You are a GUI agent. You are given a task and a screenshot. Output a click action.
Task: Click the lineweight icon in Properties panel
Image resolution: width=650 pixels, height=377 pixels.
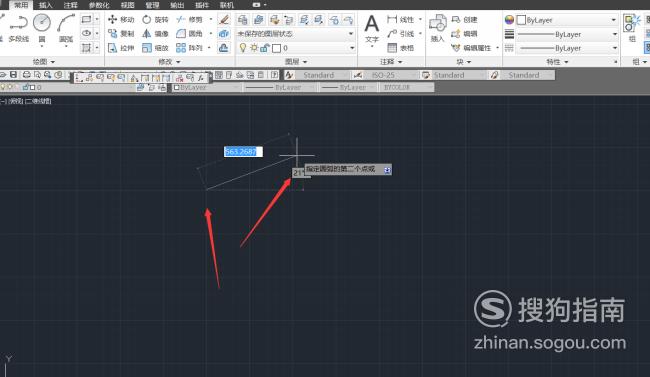click(509, 34)
